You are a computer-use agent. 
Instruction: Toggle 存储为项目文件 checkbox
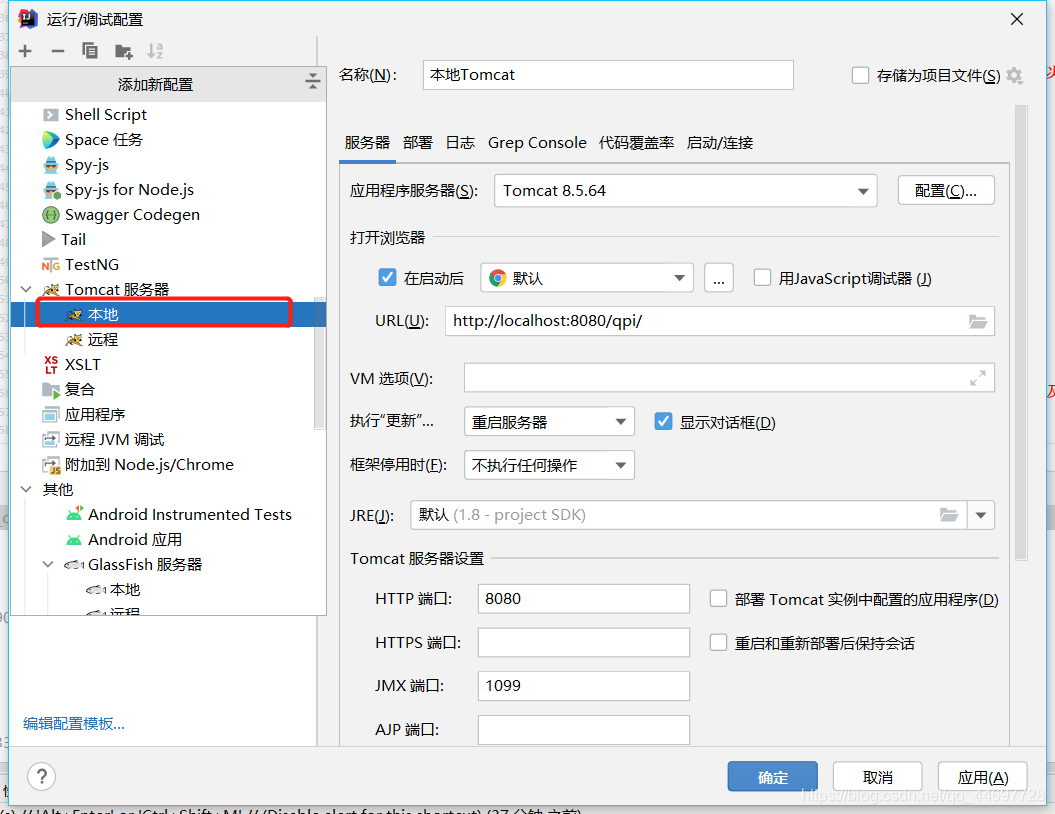click(860, 75)
